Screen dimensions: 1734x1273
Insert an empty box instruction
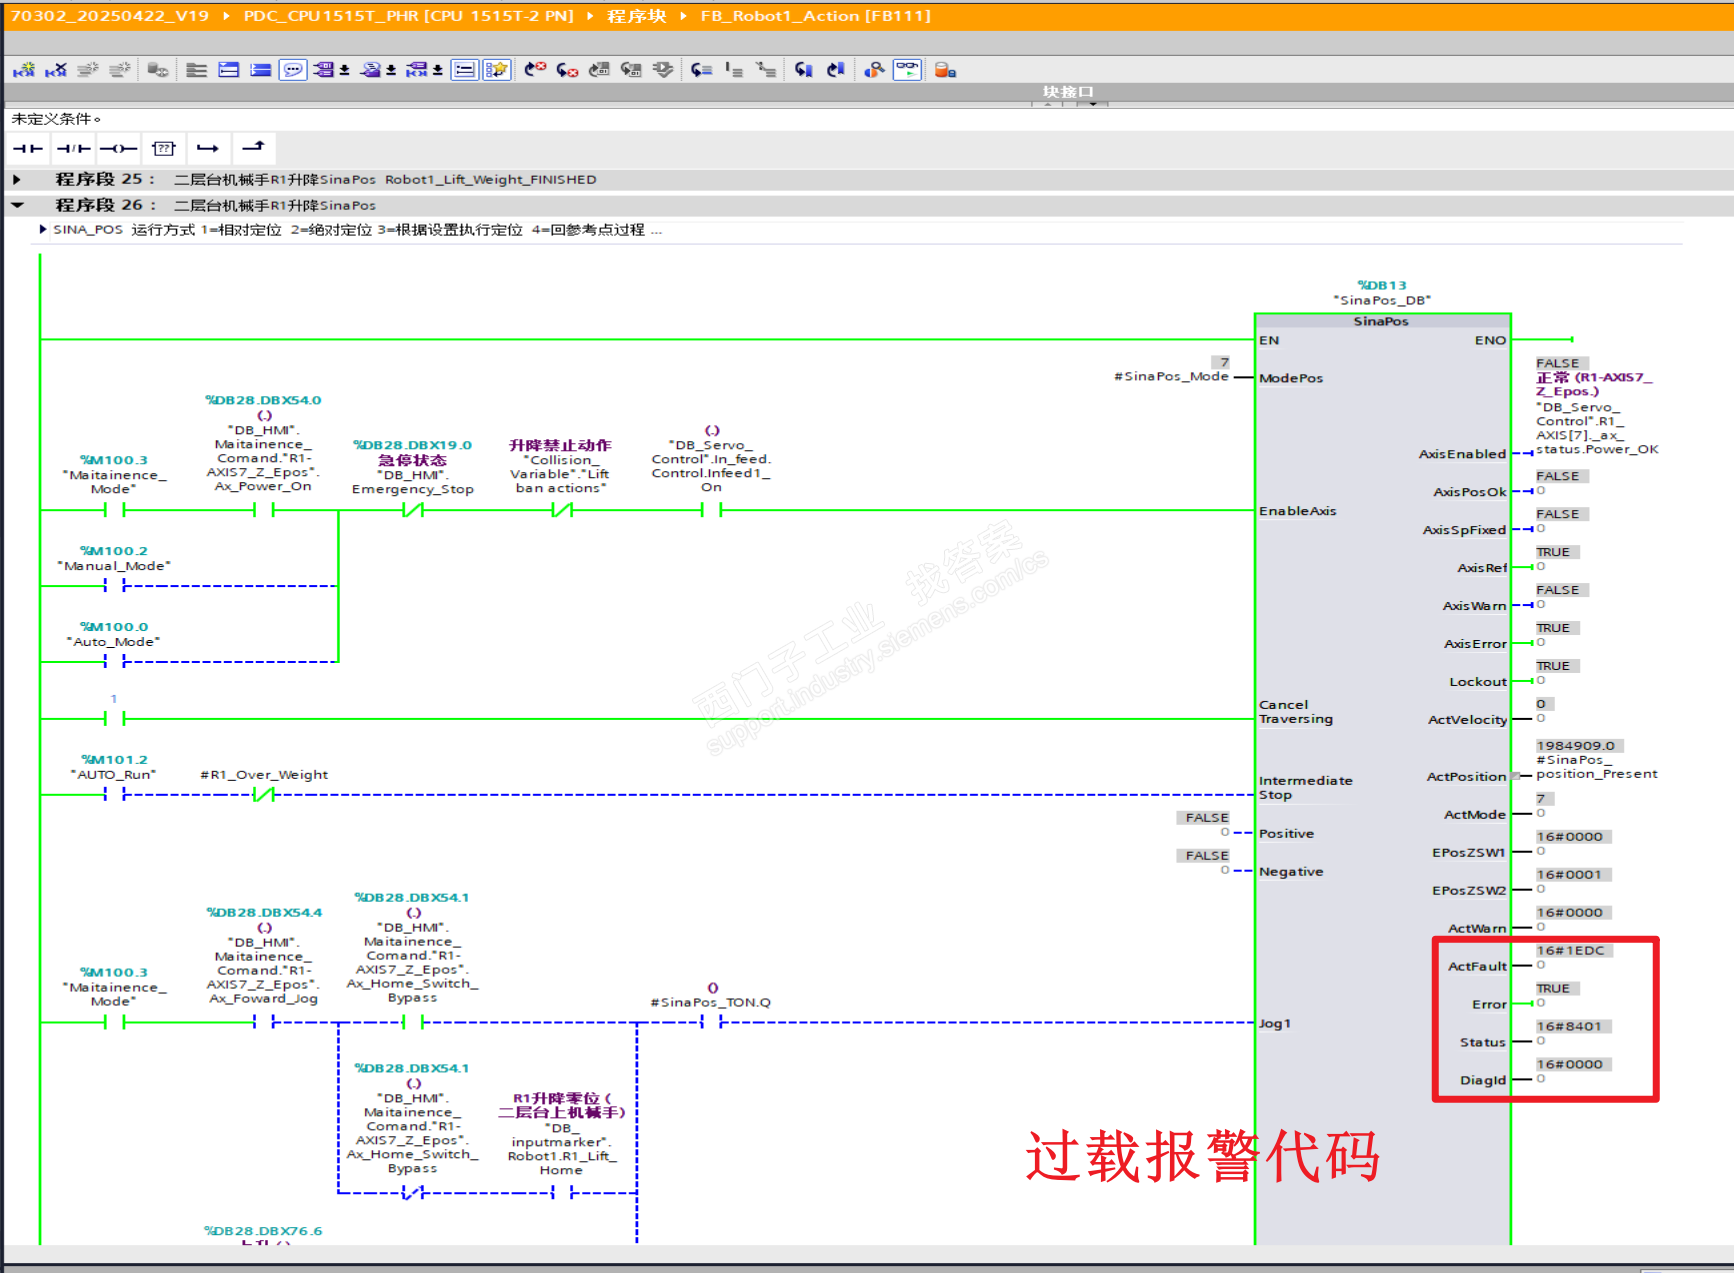163,149
